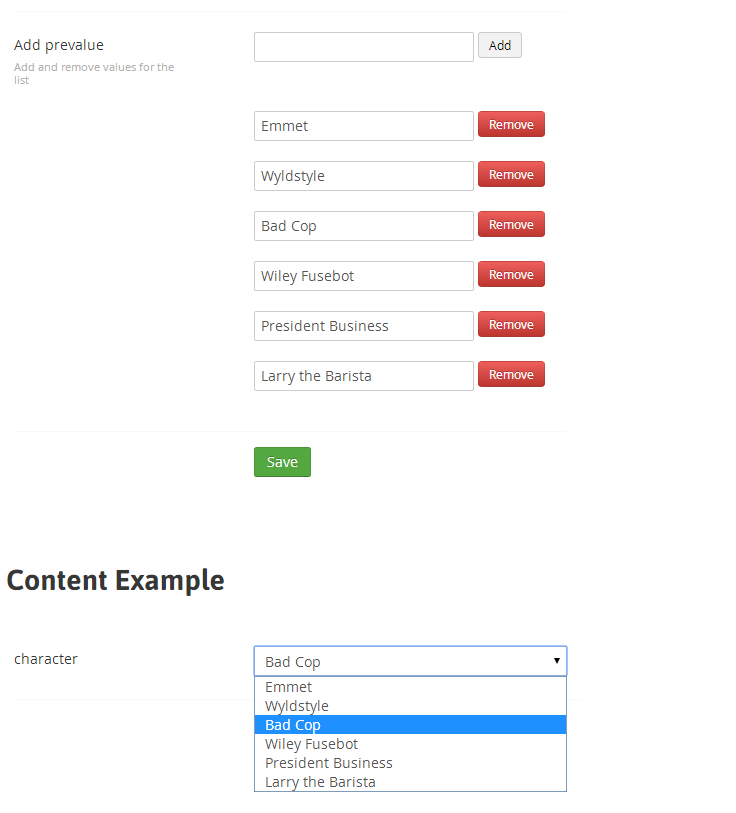Edit the Bad Cop prevalue text field
This screenshot has width=736, height=813.
click(363, 226)
